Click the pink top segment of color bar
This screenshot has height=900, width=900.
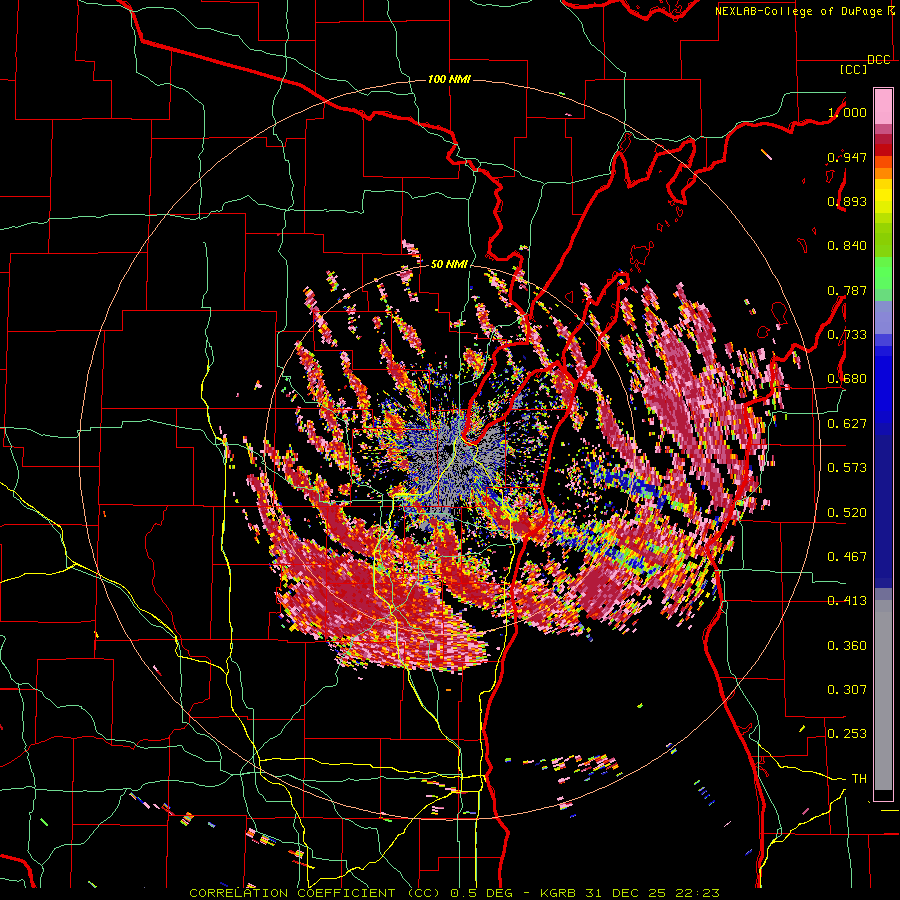[x=883, y=106]
